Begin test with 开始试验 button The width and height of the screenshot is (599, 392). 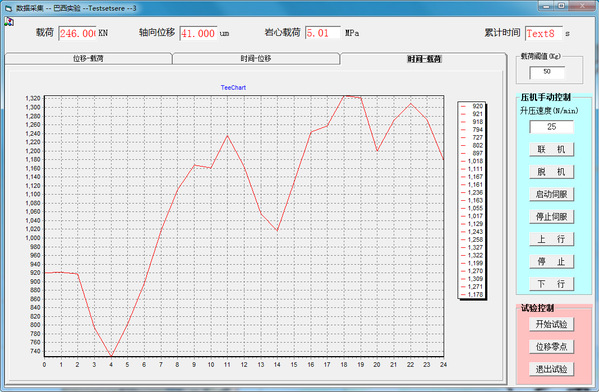tap(551, 324)
